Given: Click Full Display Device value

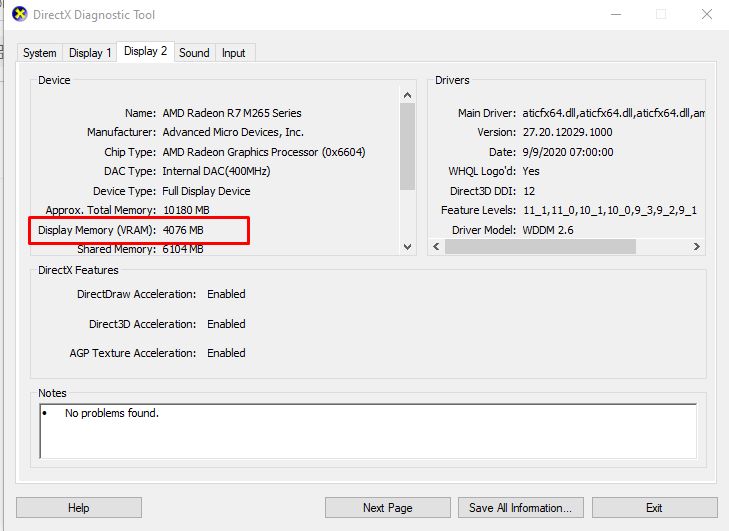Looking at the screenshot, I should coord(206,191).
